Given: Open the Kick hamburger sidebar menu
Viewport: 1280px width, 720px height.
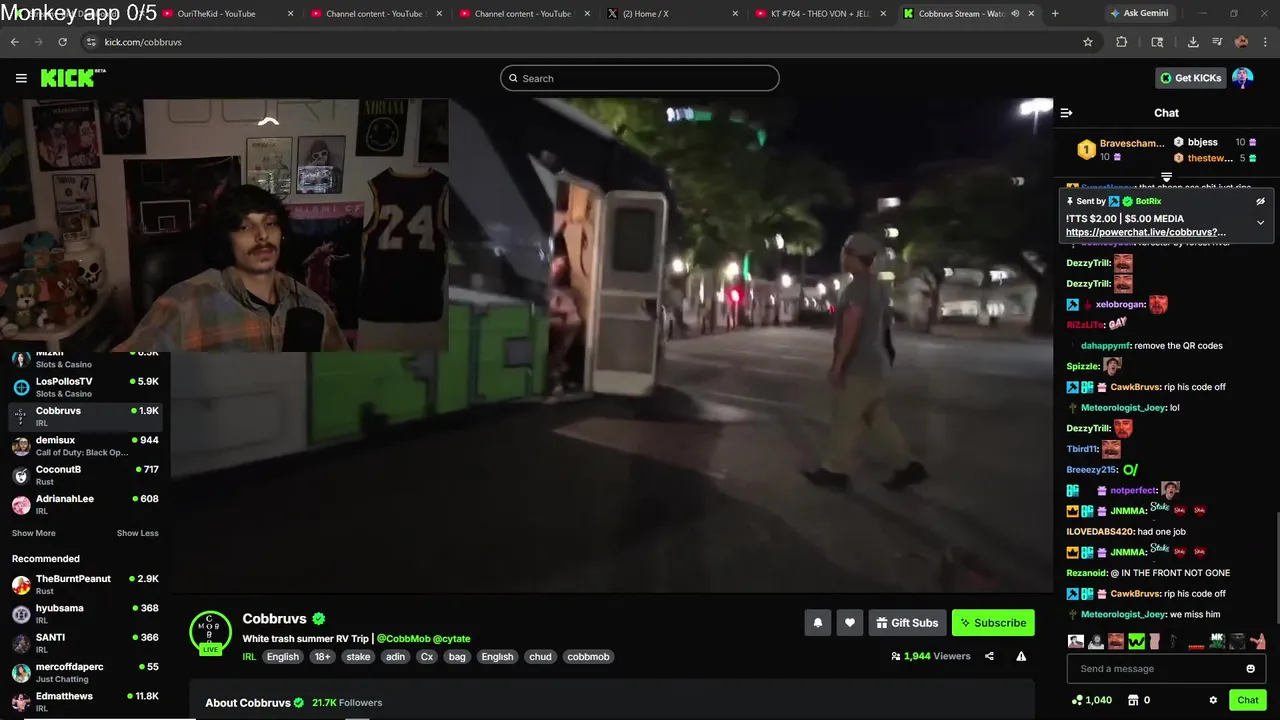Looking at the screenshot, I should click(21, 78).
